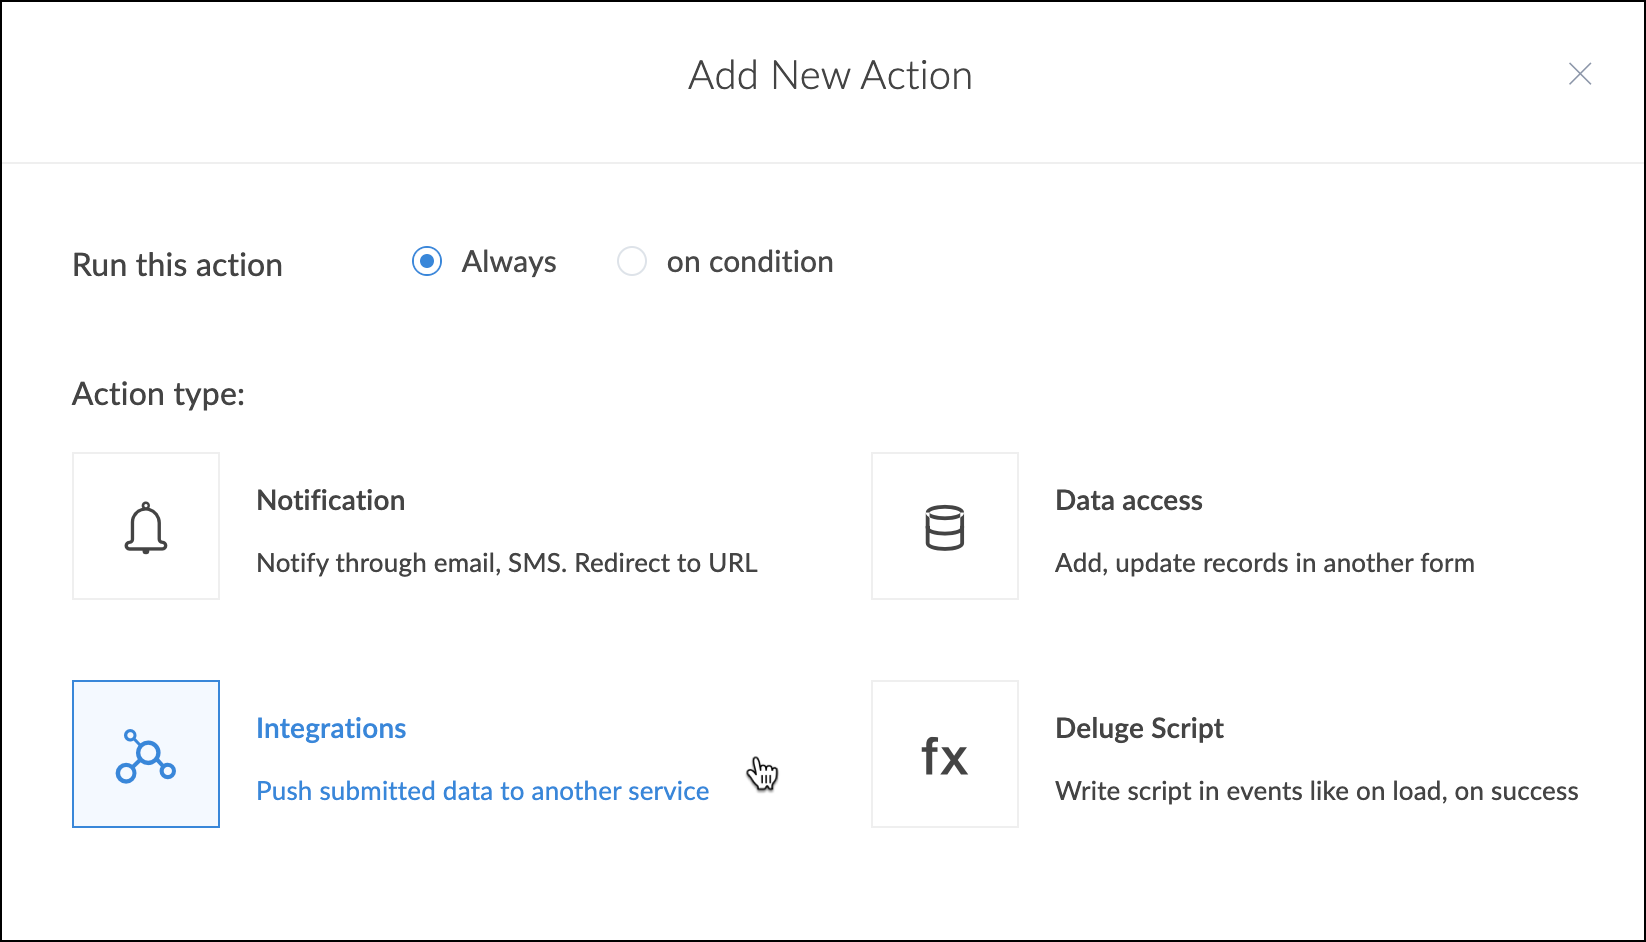Pick the Deluge Script fx icon
This screenshot has width=1646, height=942.
(x=945, y=755)
